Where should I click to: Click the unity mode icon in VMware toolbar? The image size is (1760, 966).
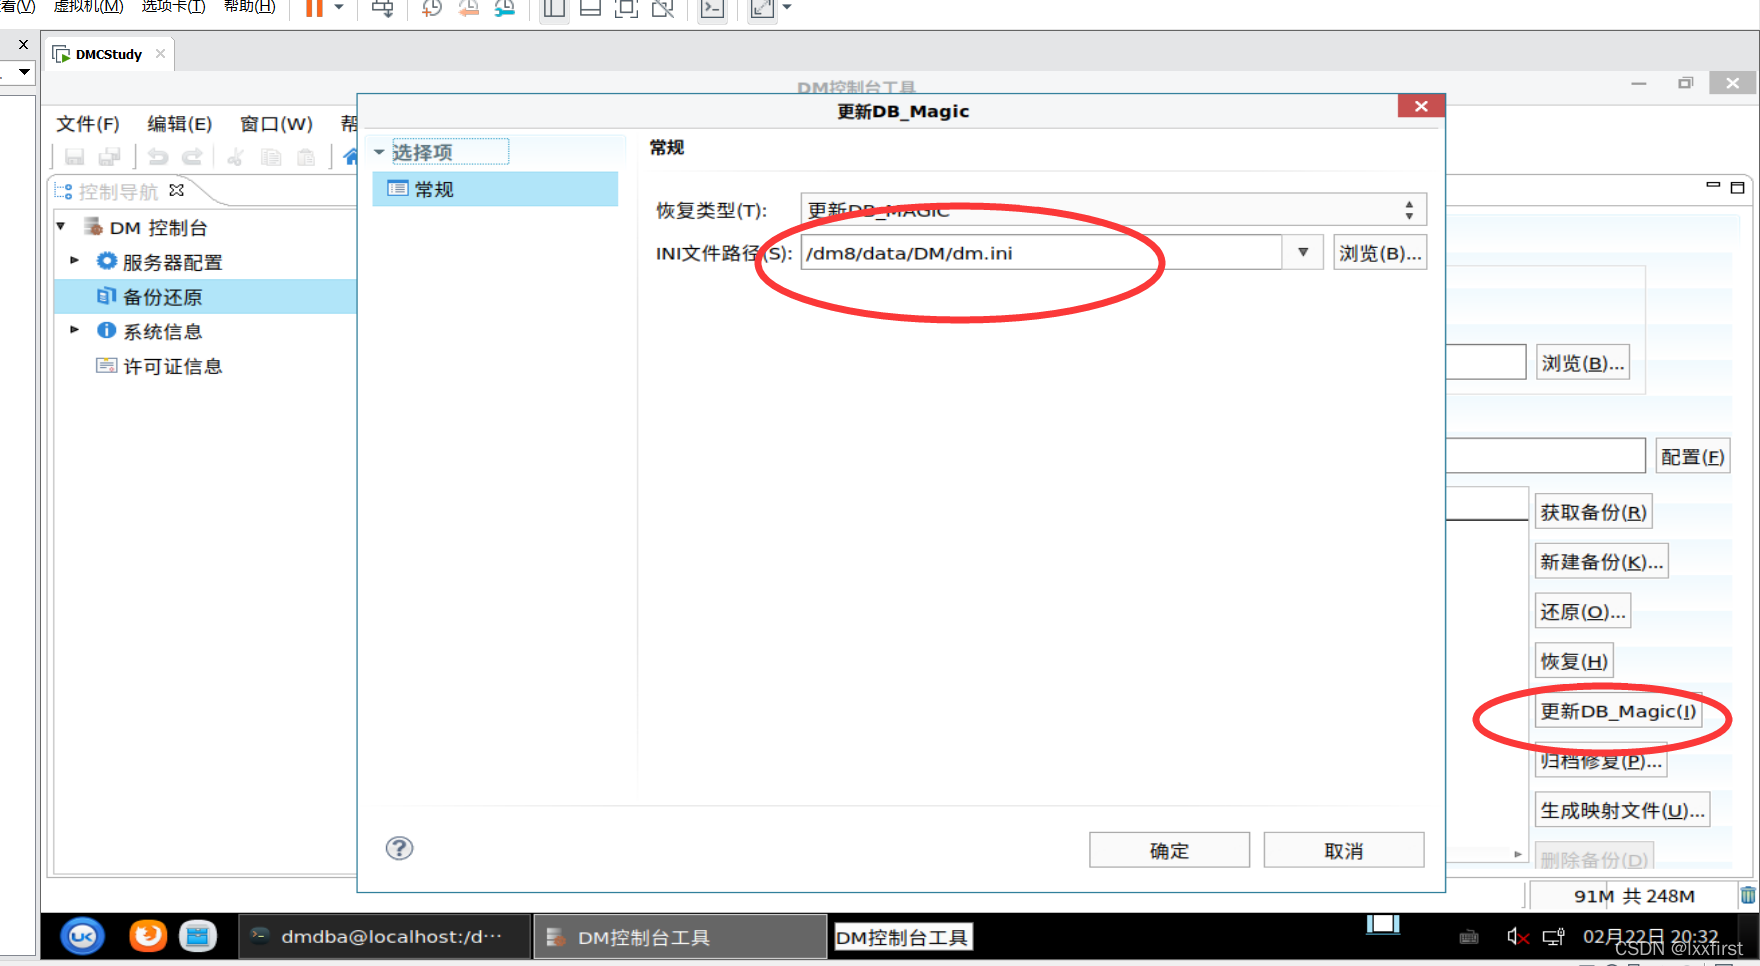pyautogui.click(x=662, y=9)
